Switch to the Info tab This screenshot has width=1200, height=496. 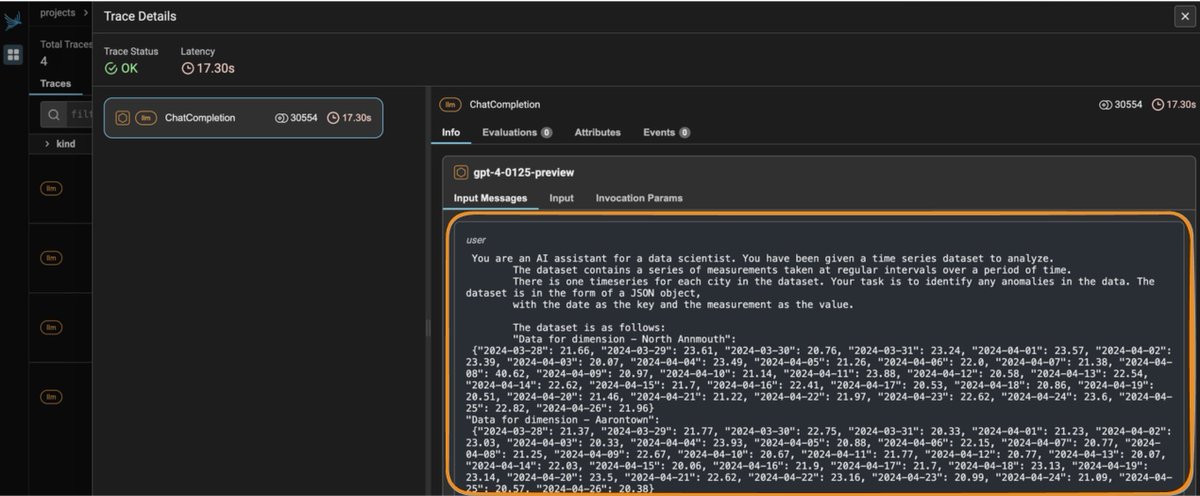(451, 132)
